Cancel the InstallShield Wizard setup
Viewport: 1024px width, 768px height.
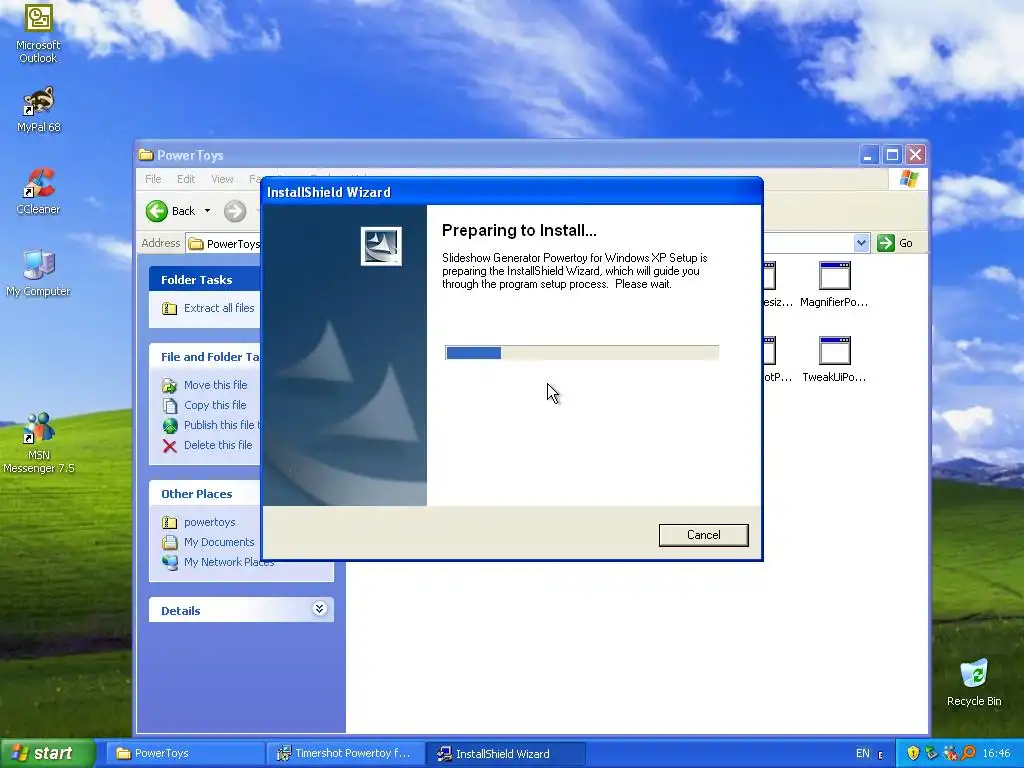pyautogui.click(x=703, y=535)
